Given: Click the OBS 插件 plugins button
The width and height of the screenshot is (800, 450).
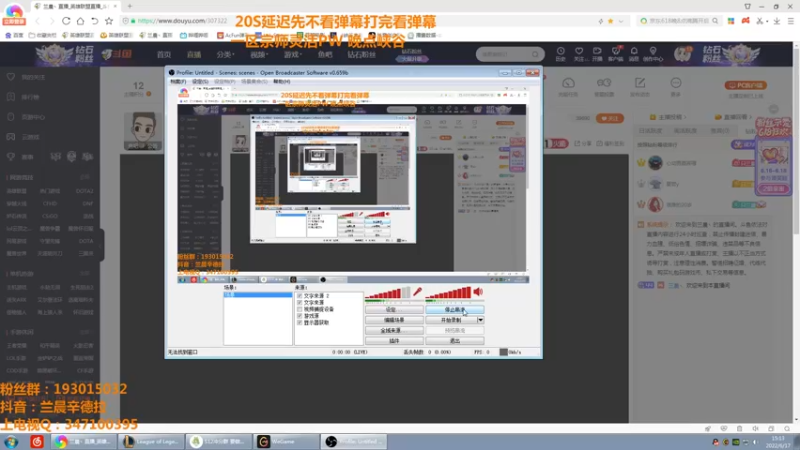Looking at the screenshot, I should pyautogui.click(x=394, y=340).
